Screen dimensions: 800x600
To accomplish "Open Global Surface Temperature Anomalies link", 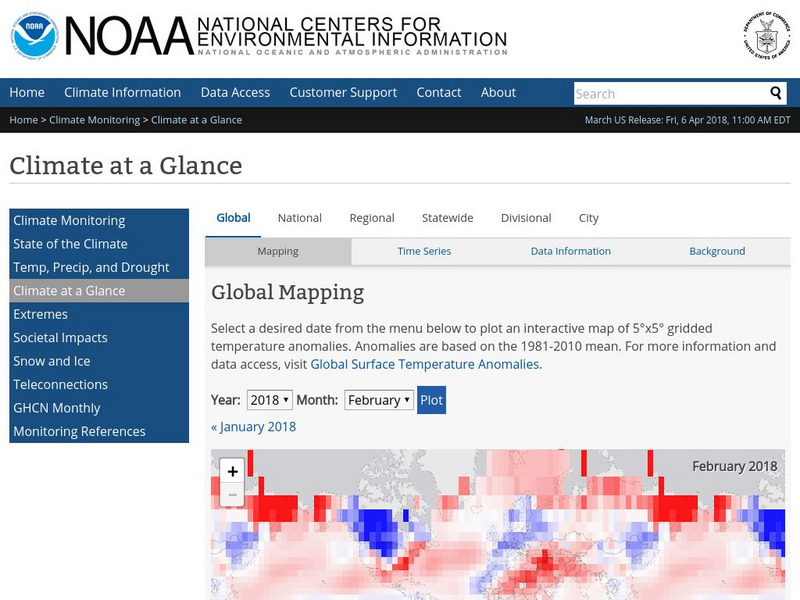I will click(424, 364).
